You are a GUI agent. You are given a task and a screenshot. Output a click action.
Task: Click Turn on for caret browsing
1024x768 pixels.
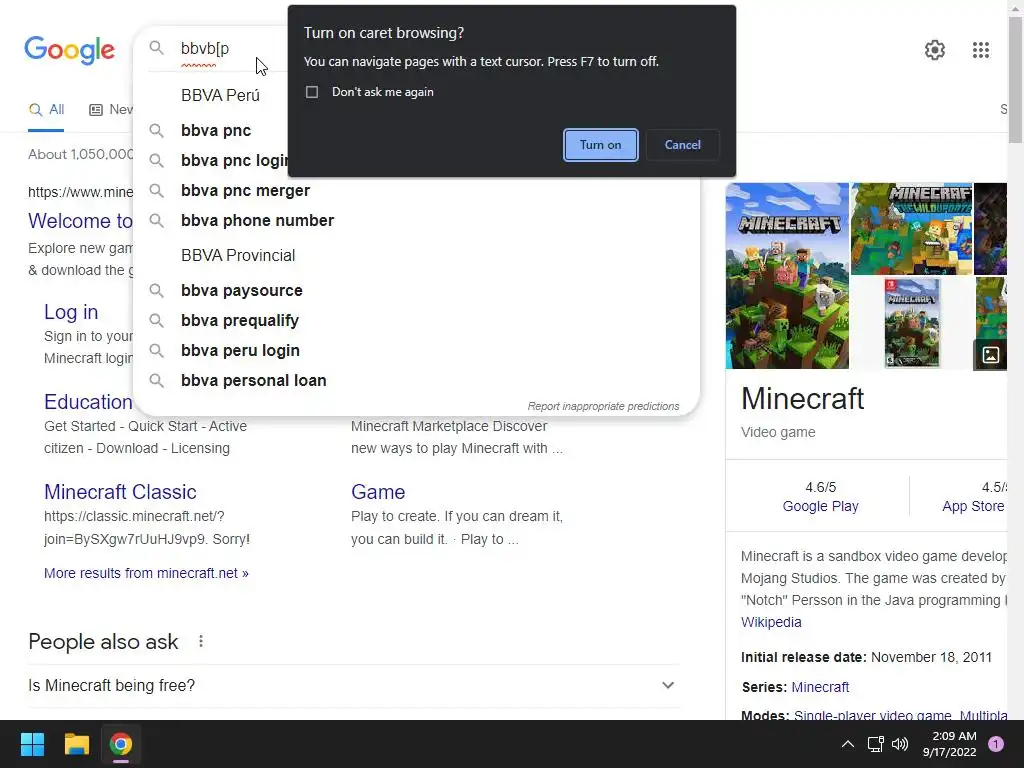[600, 145]
